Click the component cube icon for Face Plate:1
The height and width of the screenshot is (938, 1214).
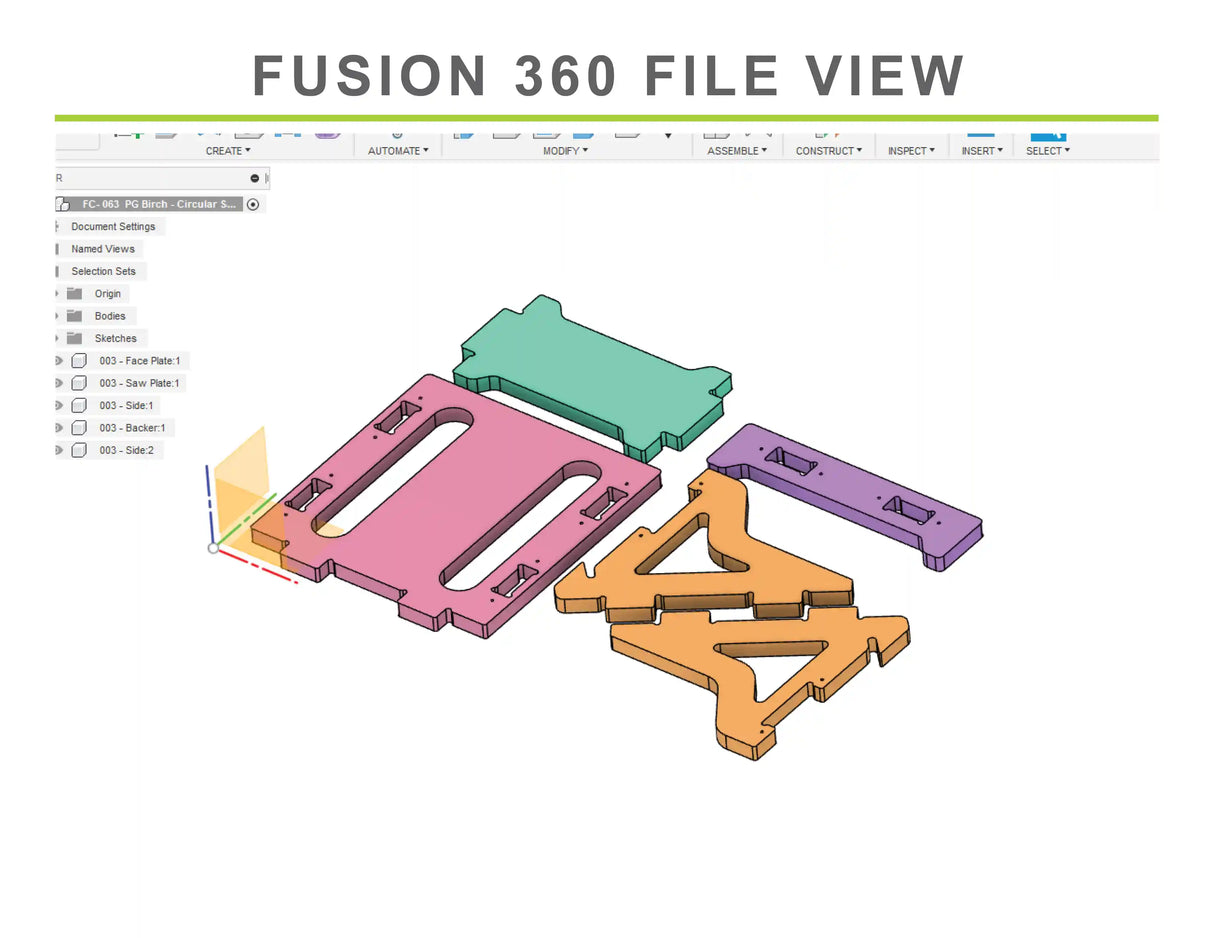coord(79,361)
